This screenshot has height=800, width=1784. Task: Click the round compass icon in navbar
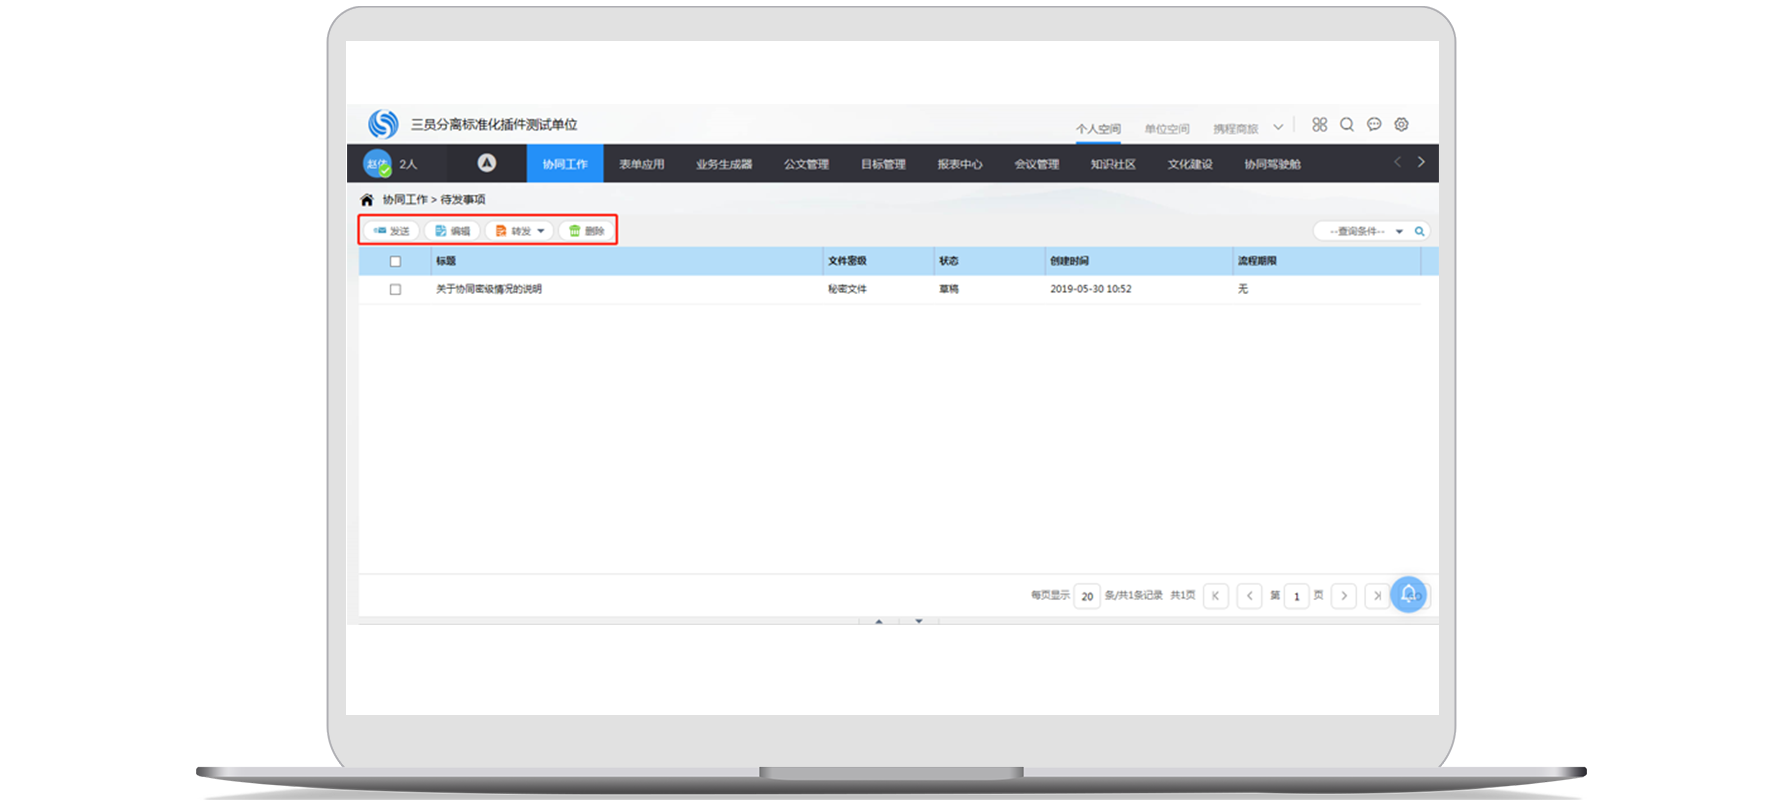point(487,163)
